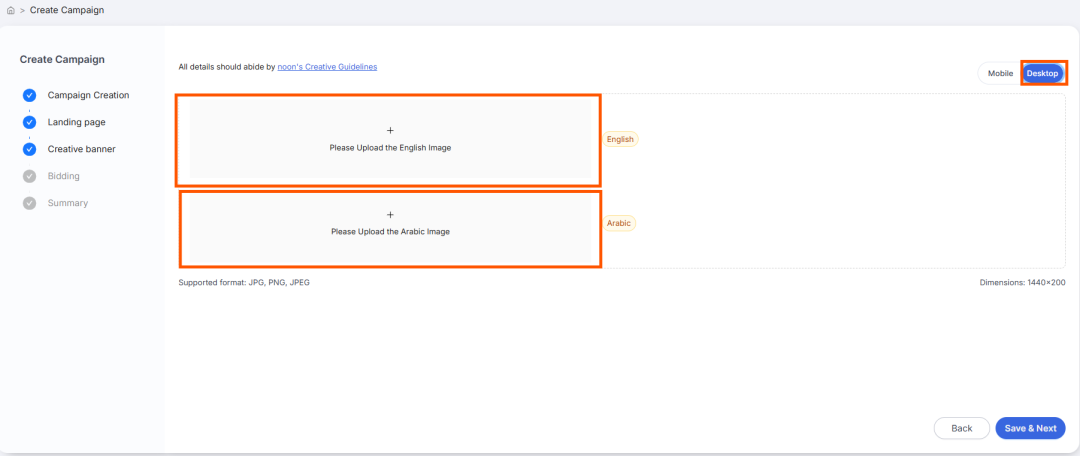Switch to the Mobile view toggle
The image size is (1080, 456).
1000,73
